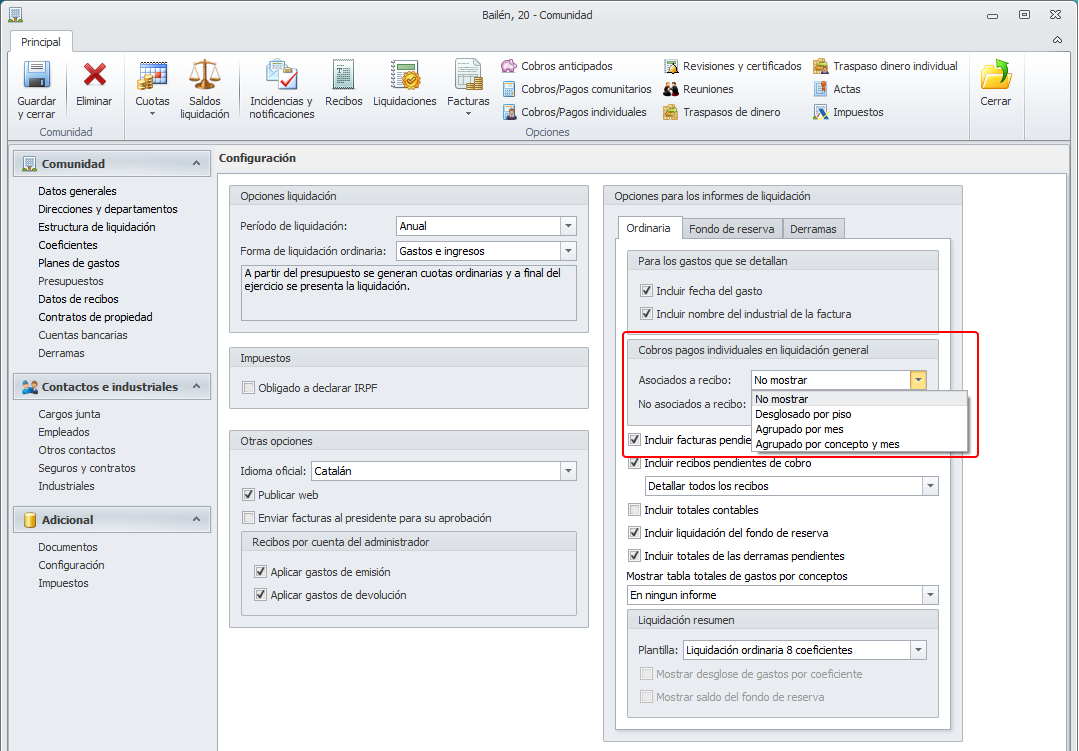Open Datos generales in sidebar
Viewport: 1079px width, 751px height.
(x=77, y=191)
